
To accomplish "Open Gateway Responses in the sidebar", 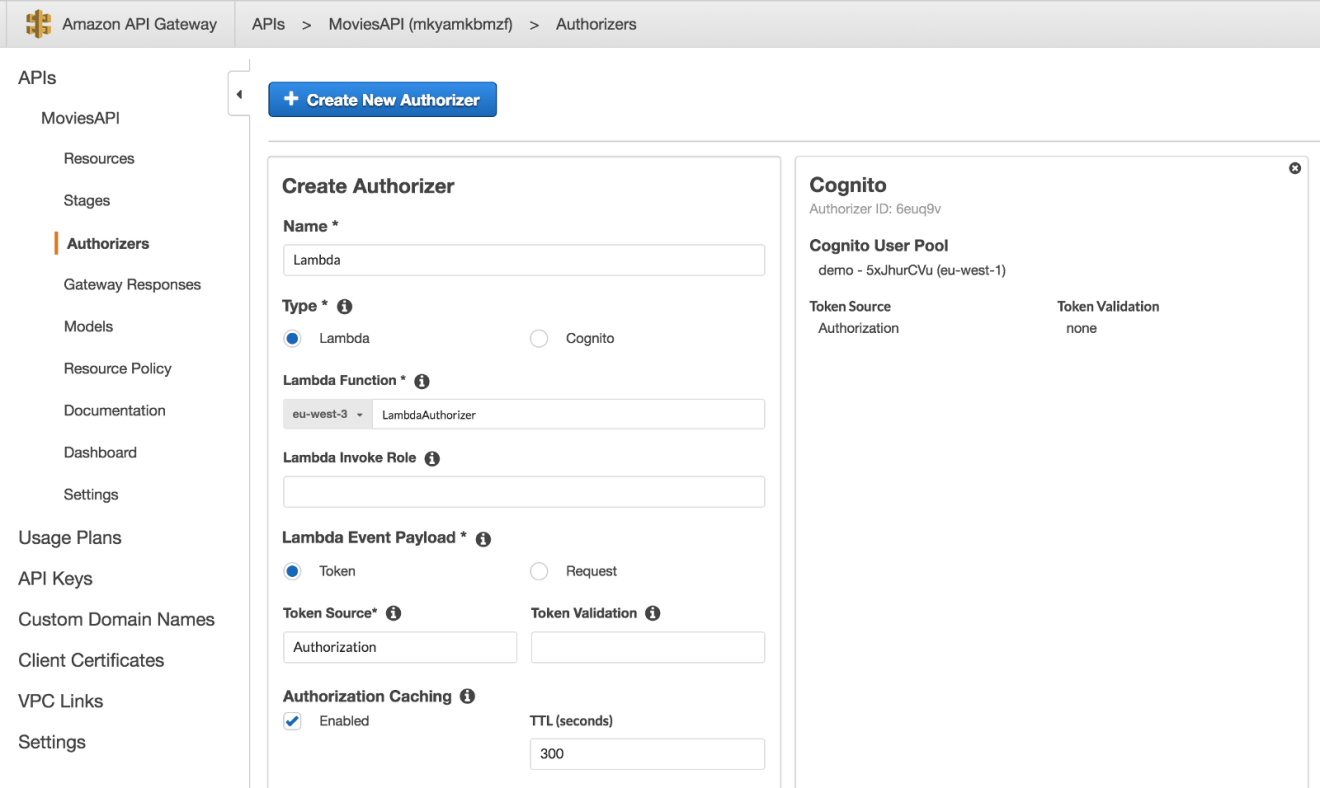I will 132,285.
